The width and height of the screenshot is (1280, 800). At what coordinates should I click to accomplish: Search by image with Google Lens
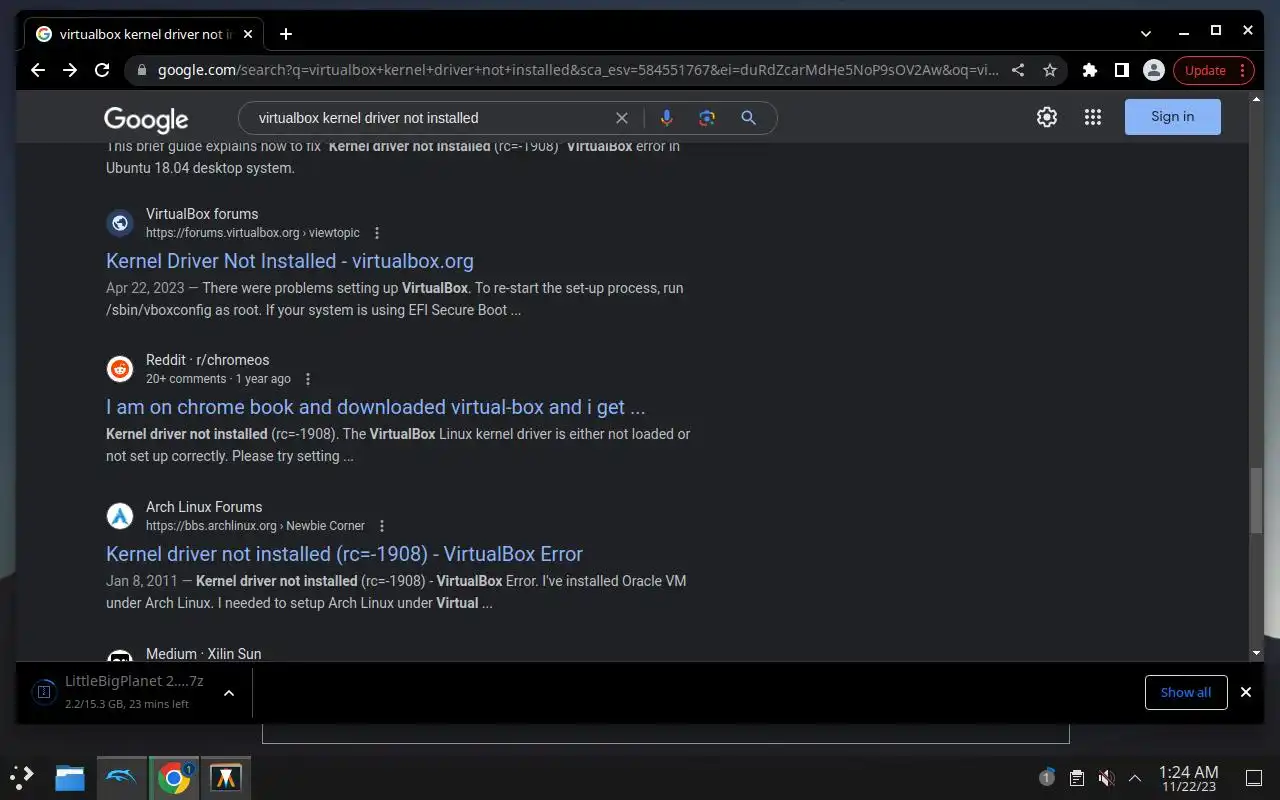click(x=707, y=118)
